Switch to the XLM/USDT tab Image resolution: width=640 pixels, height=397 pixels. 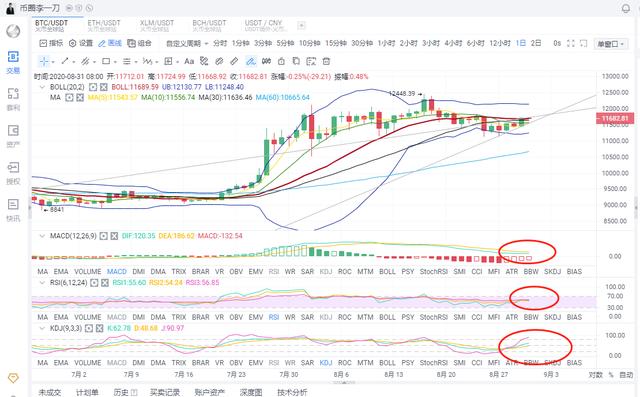[157, 25]
